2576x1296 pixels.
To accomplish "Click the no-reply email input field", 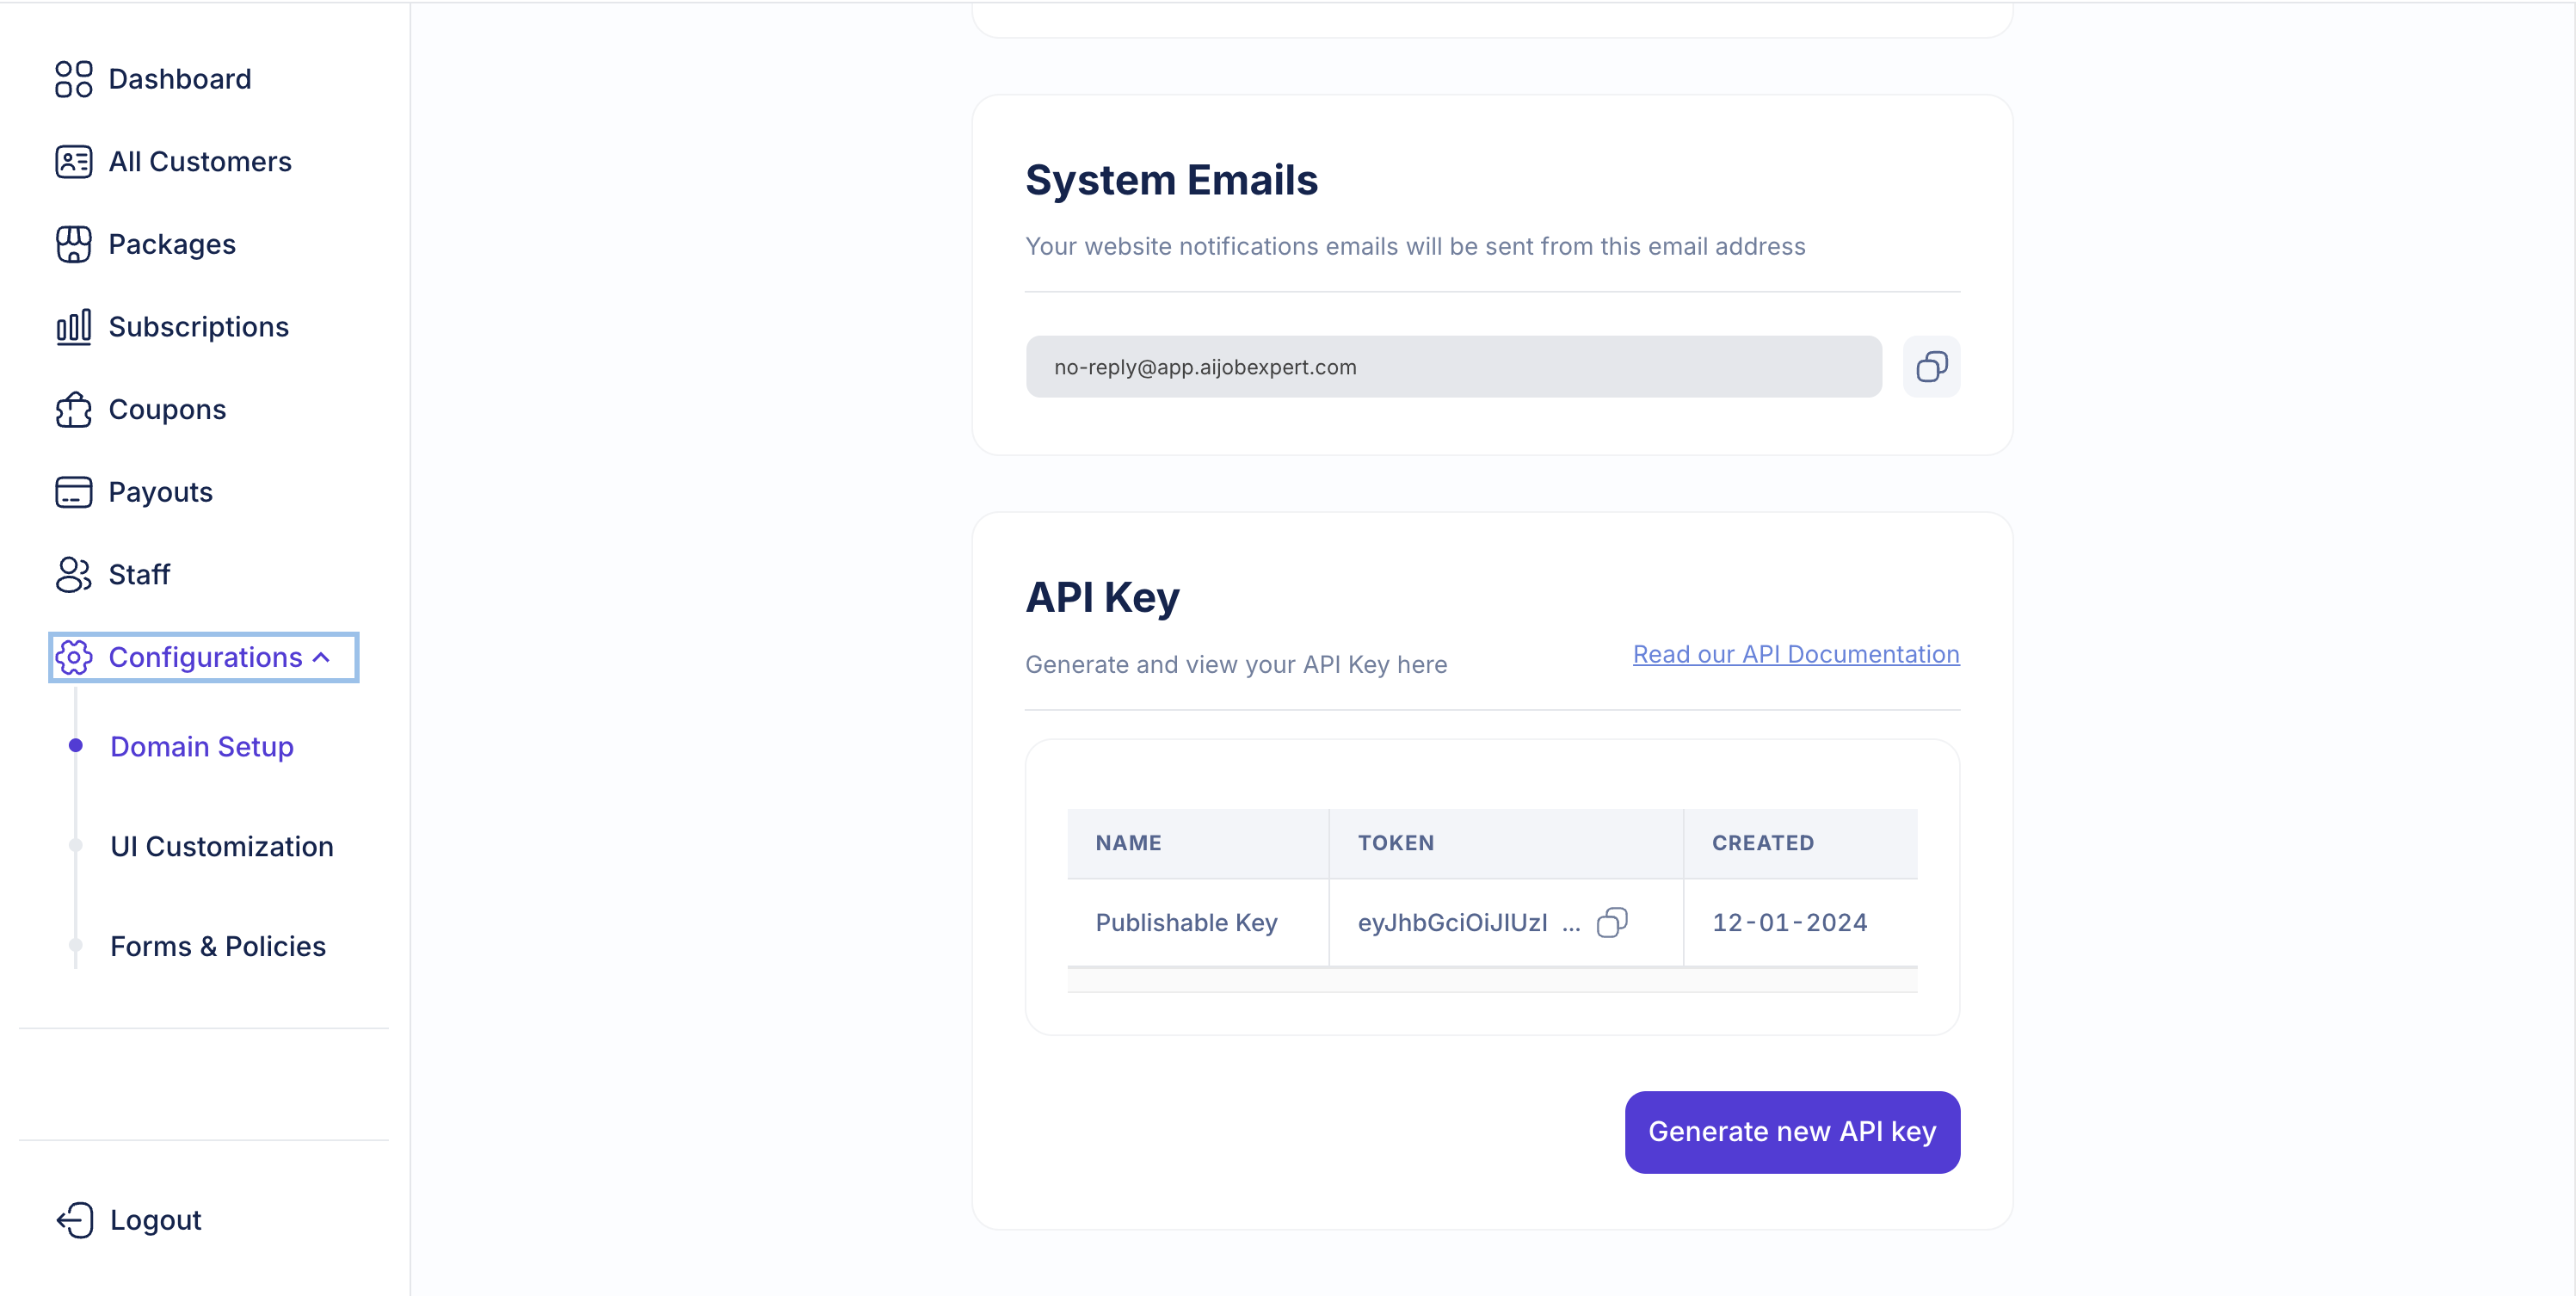I will 1453,367.
